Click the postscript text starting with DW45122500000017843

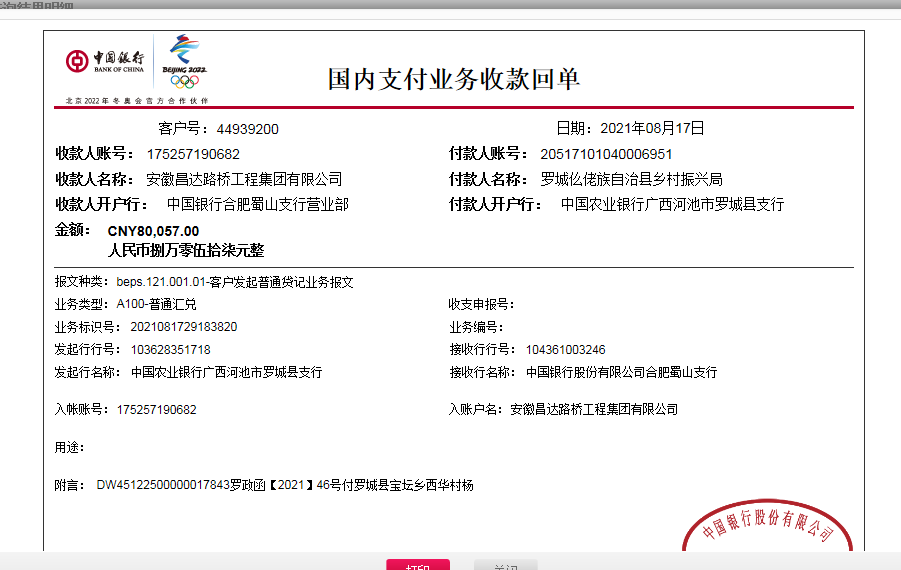[x=284, y=485]
